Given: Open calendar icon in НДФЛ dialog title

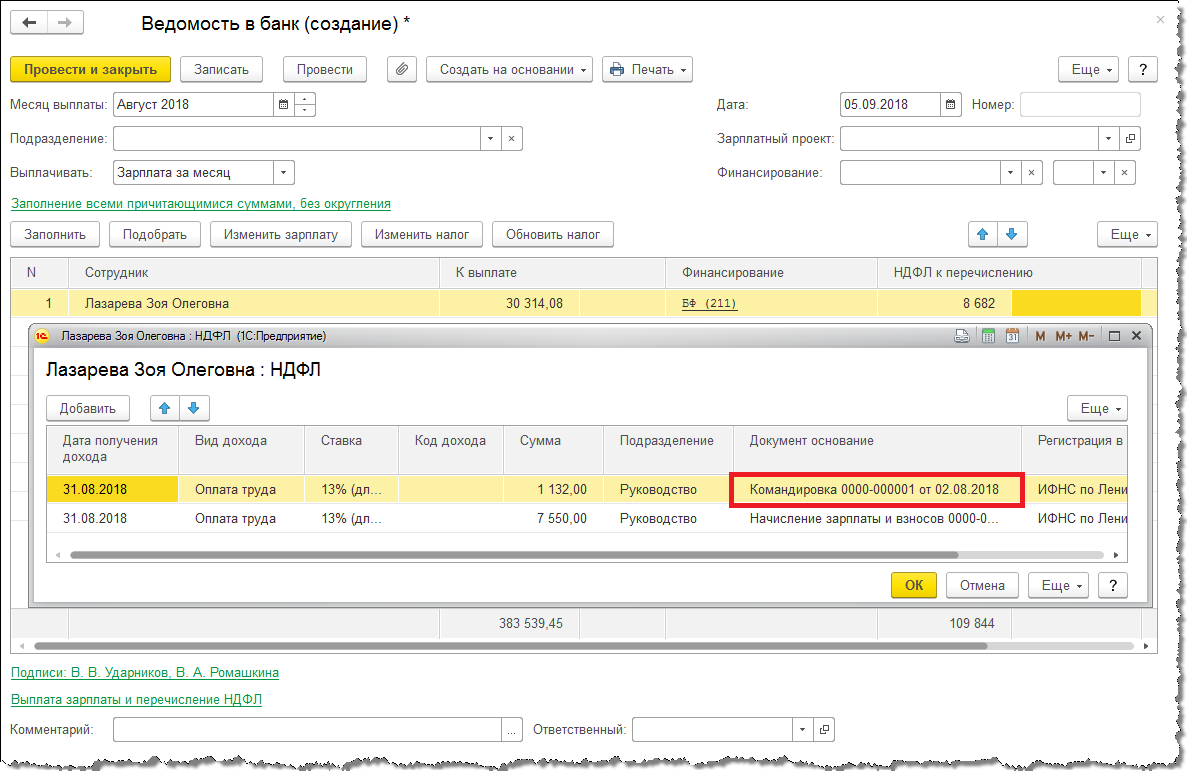Looking at the screenshot, I should [x=1012, y=336].
